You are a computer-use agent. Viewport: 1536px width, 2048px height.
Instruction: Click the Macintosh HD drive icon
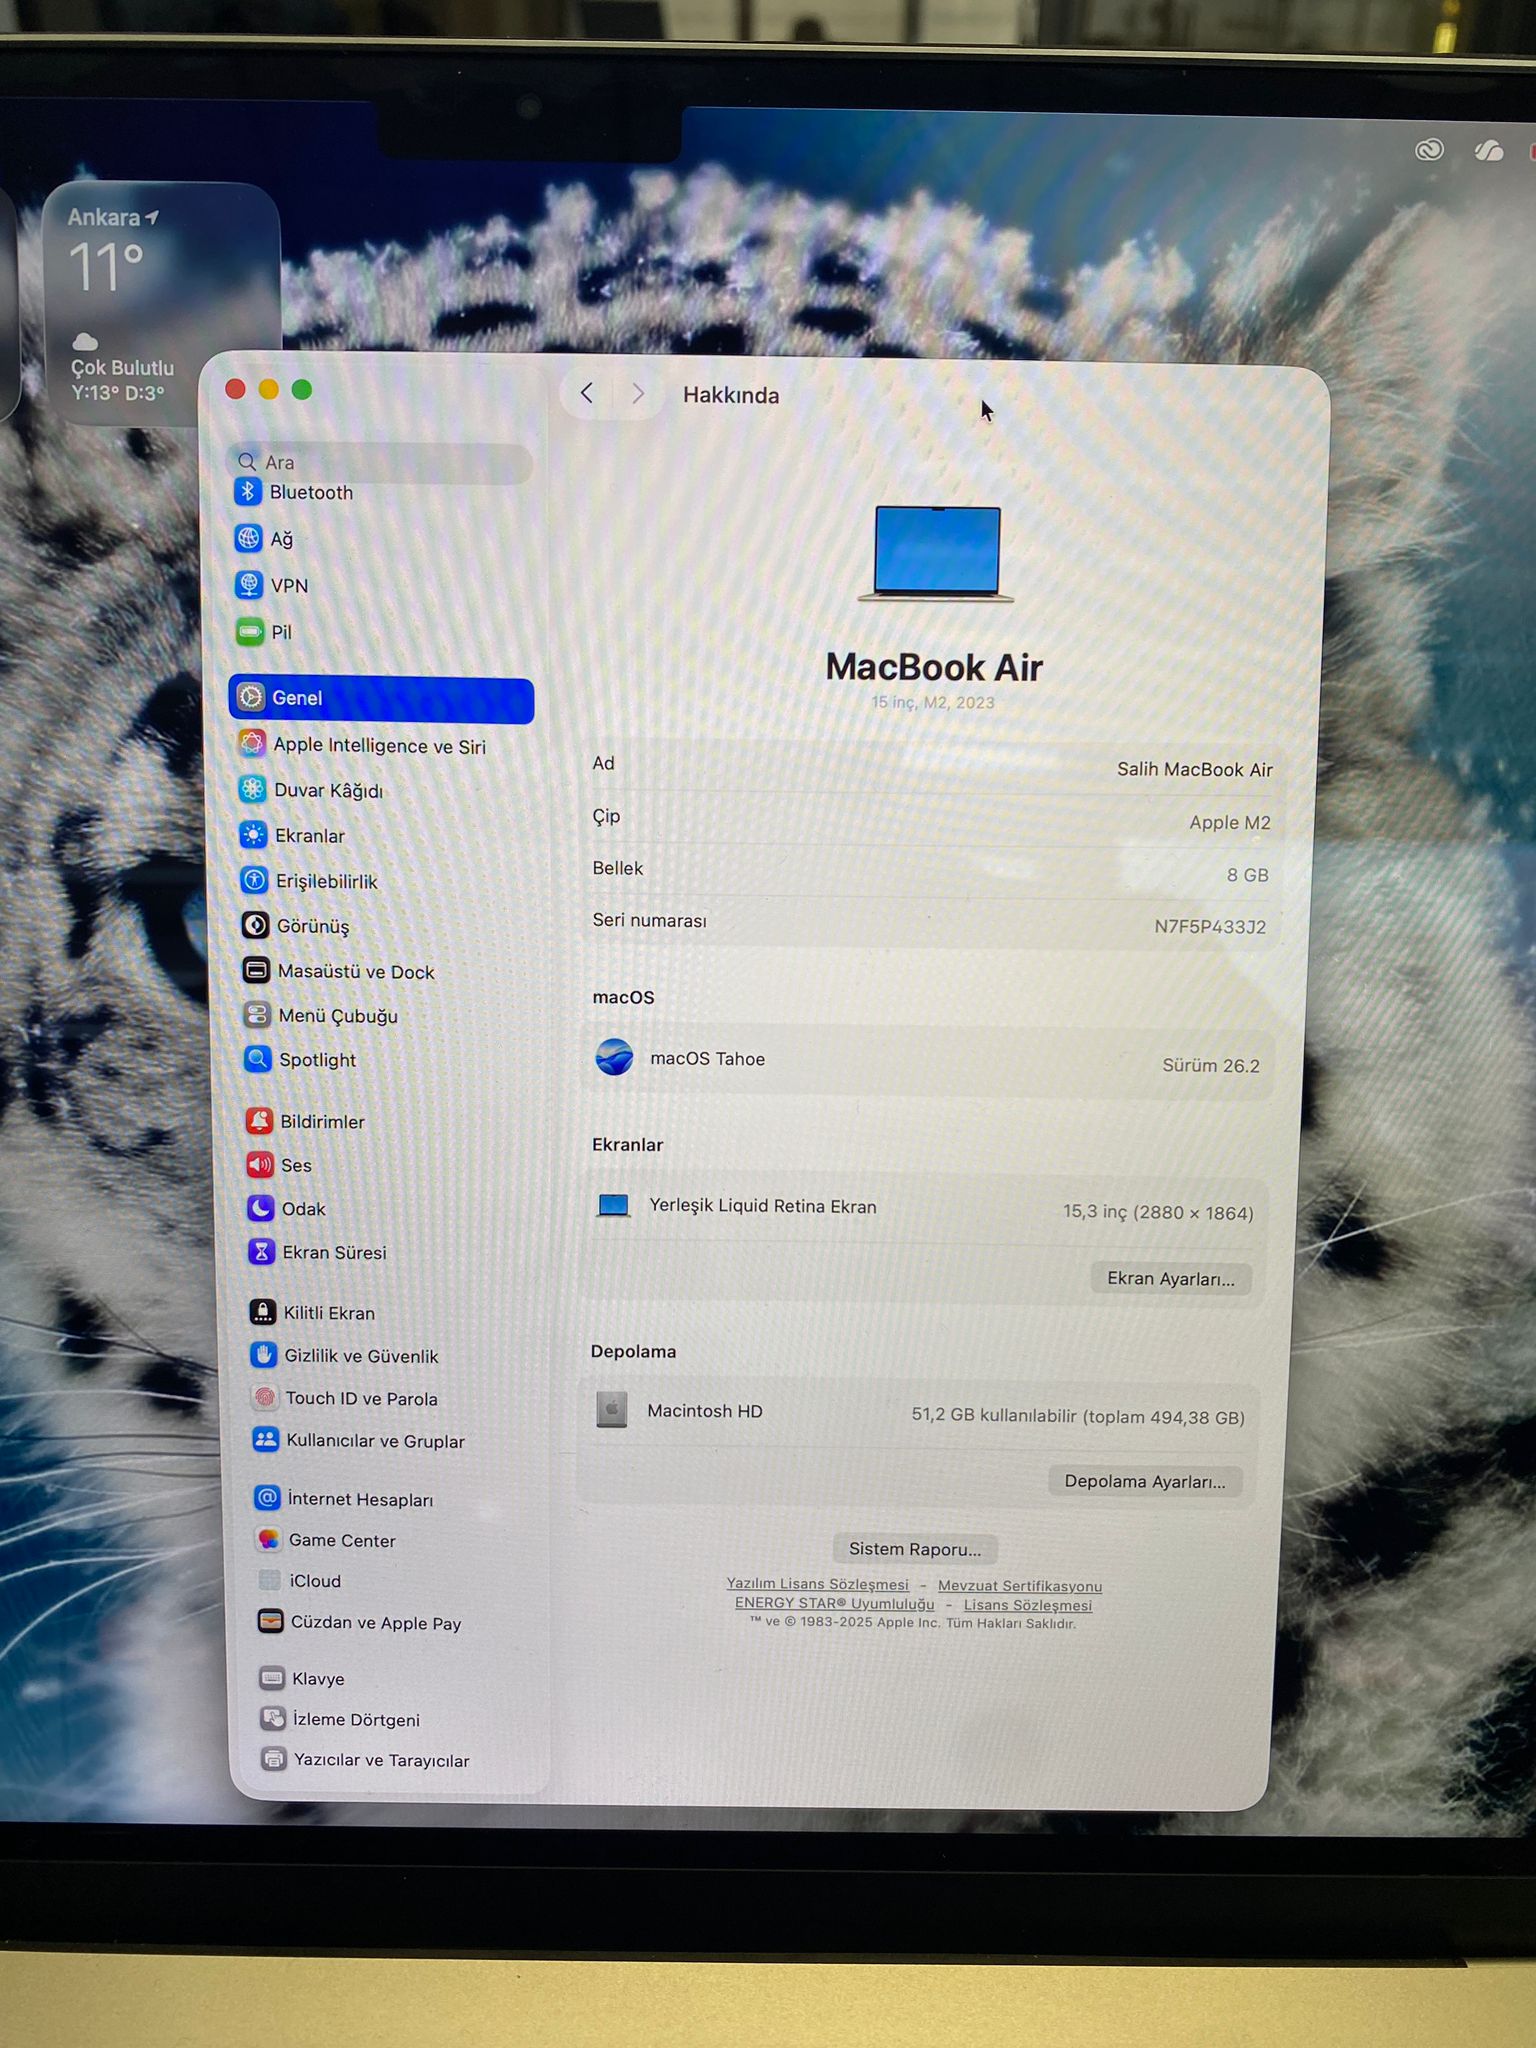(x=612, y=1409)
